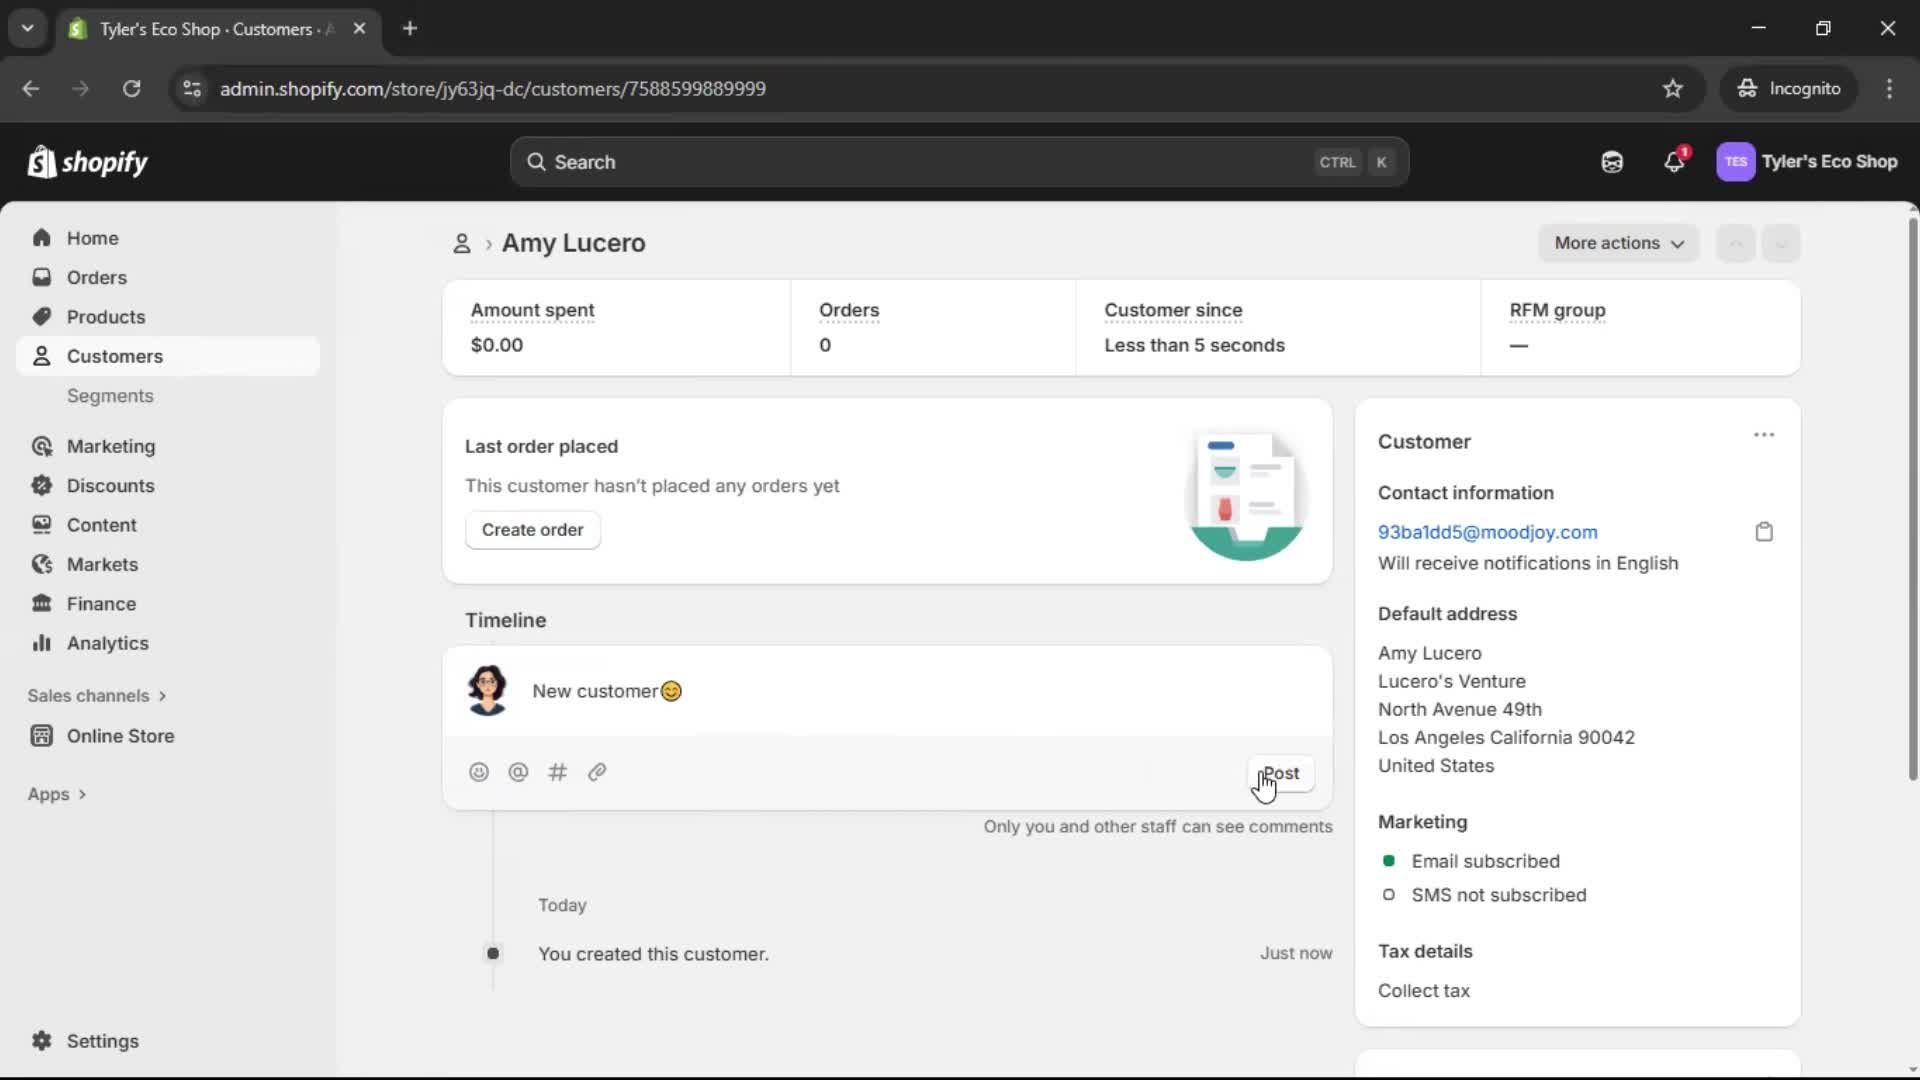This screenshot has width=1920, height=1080.
Task: Switch to the Segments section under Customers
Action: 111,396
